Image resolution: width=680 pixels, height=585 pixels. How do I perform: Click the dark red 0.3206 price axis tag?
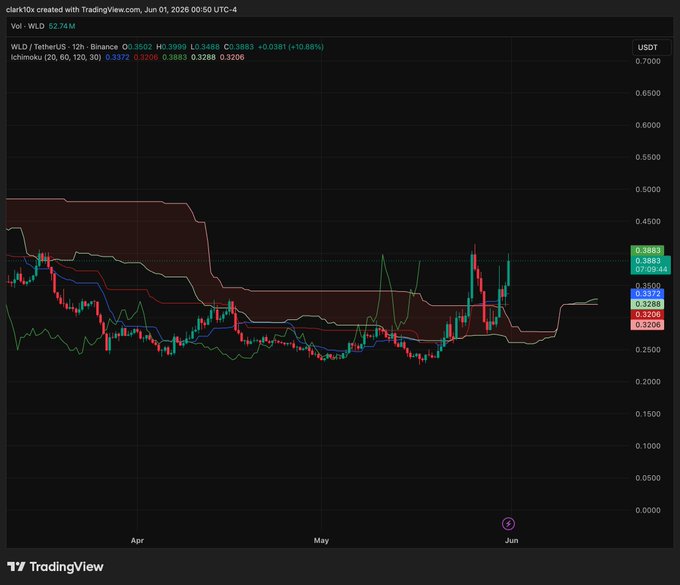point(647,314)
